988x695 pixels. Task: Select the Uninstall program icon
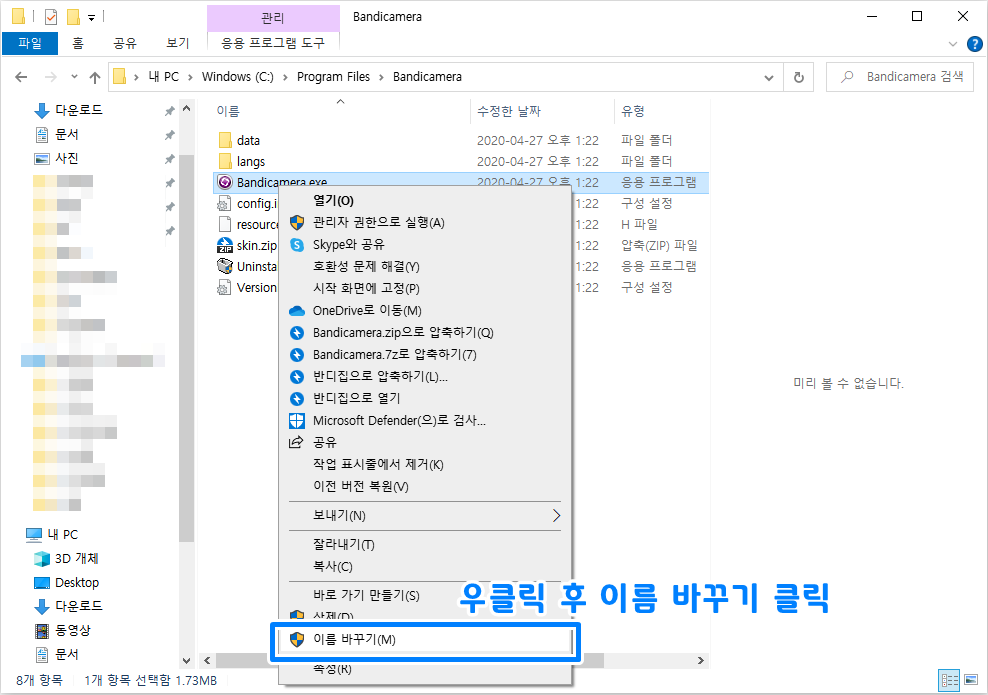[x=225, y=266]
